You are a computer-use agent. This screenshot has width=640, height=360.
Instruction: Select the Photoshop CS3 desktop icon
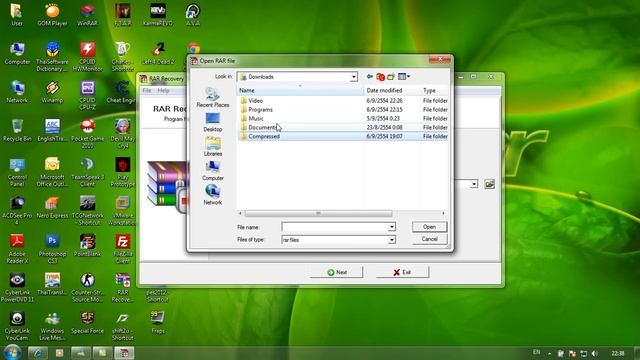(52, 249)
